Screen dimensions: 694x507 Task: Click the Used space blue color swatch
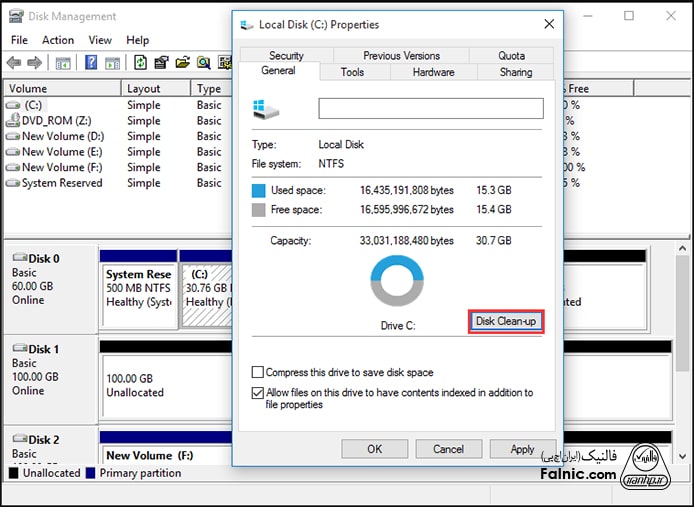tap(259, 190)
